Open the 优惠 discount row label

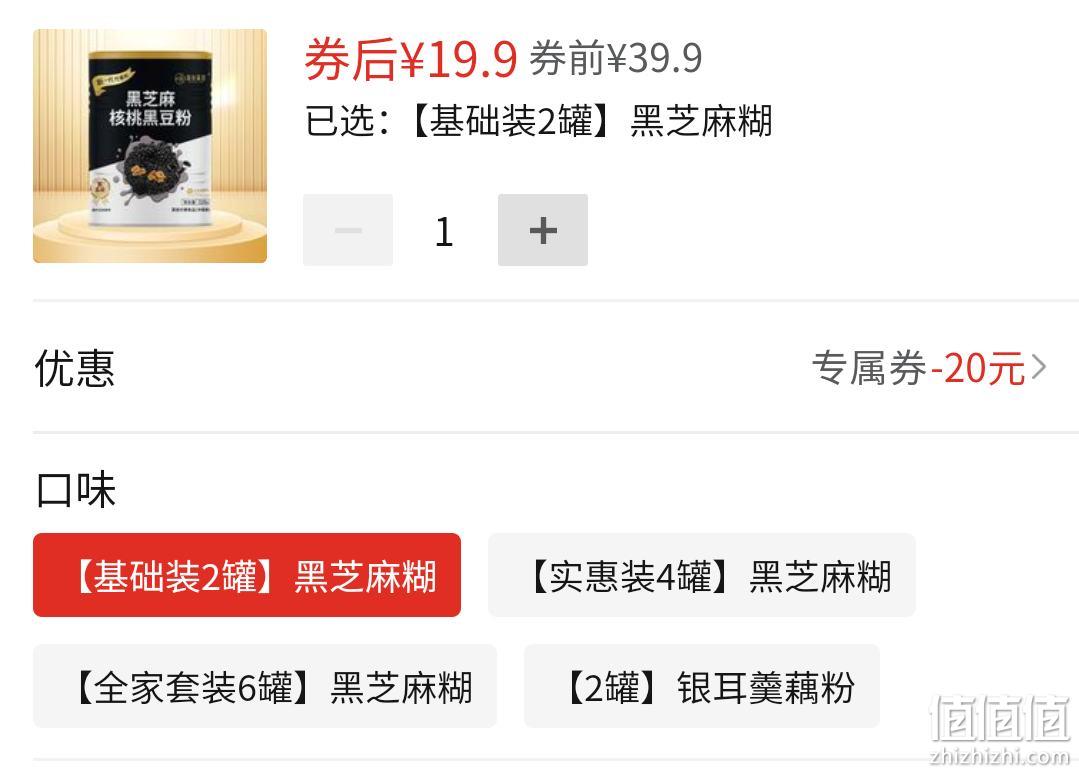[75, 368]
